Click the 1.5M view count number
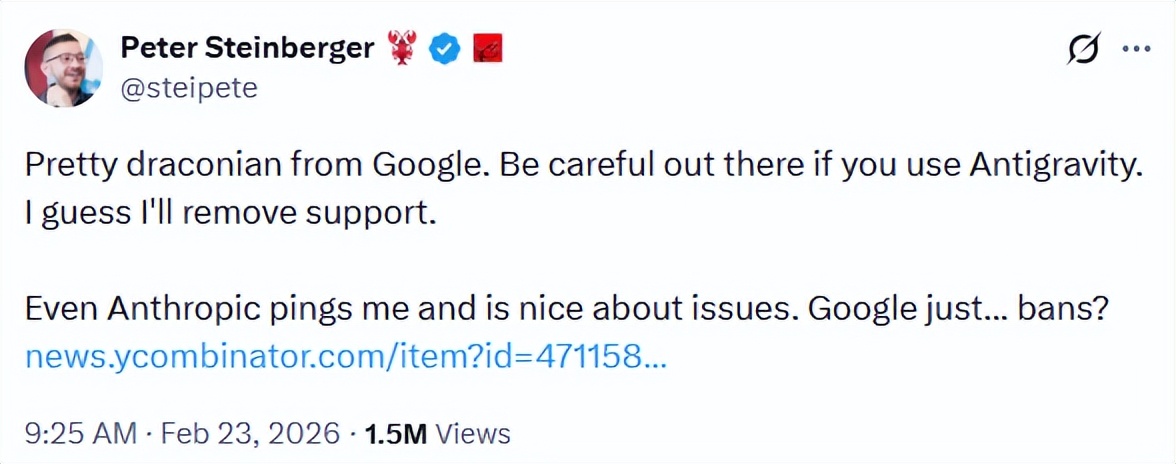 click(x=395, y=433)
